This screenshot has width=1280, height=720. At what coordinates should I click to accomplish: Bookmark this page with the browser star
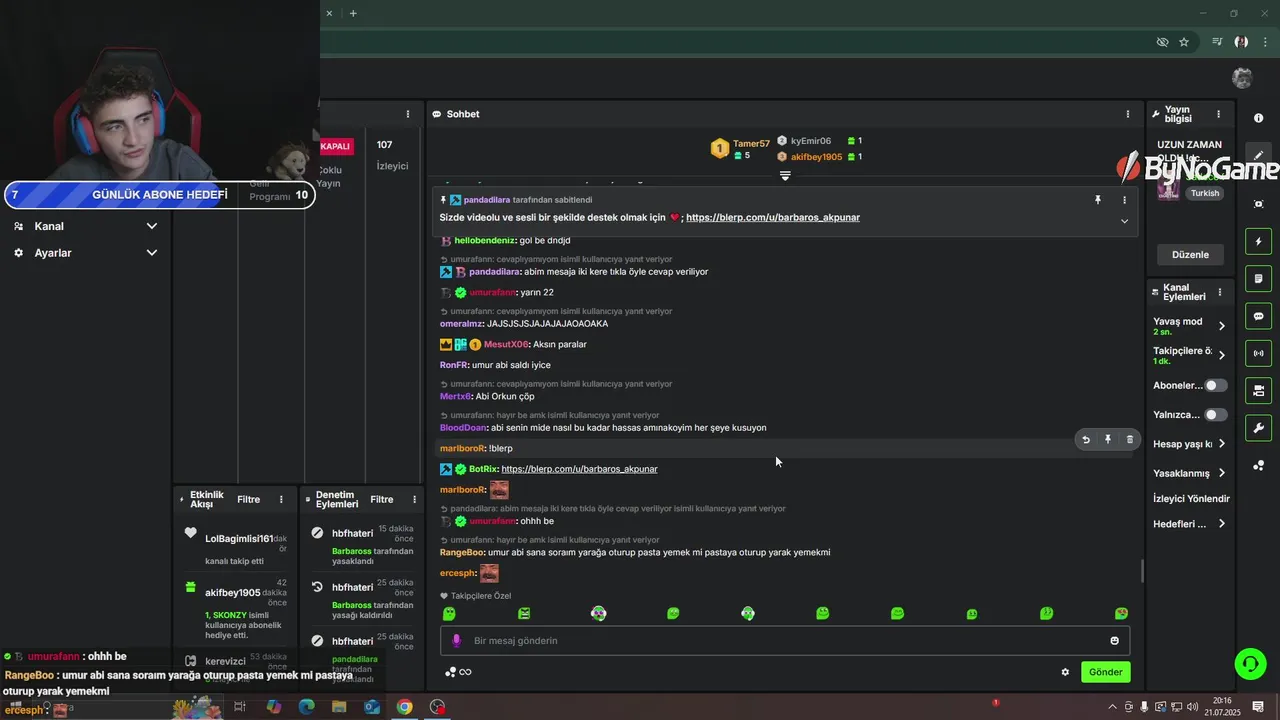click(1184, 42)
